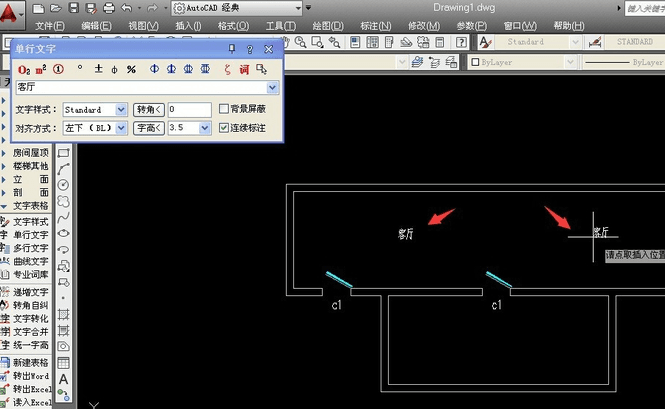Click the save icon in top toolbar

click(74, 8)
